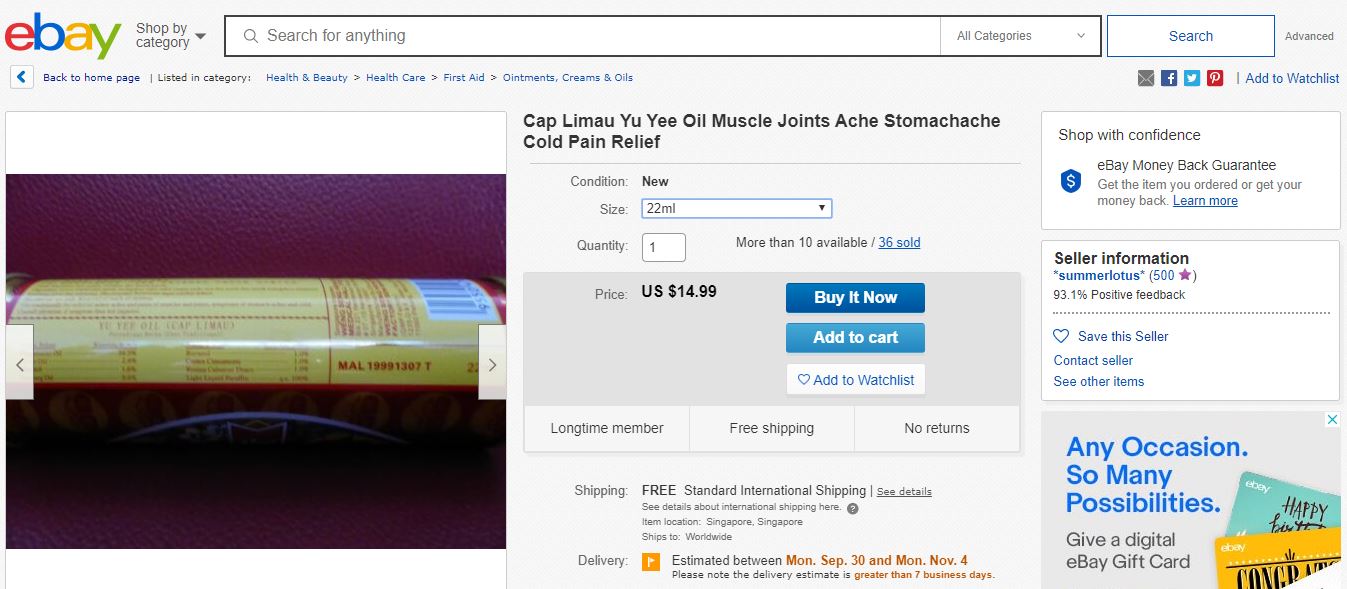Viewport: 1347px width, 589px height.
Task: Share listing on Facebook
Action: point(1169,78)
